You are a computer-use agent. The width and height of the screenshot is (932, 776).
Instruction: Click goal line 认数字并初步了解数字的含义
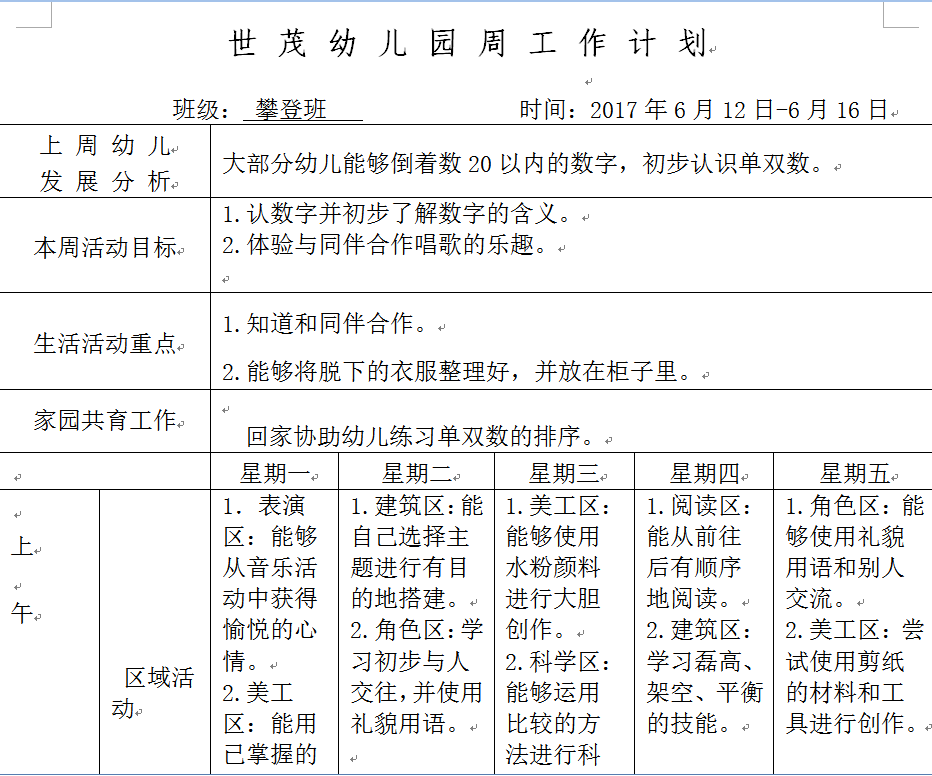400,214
